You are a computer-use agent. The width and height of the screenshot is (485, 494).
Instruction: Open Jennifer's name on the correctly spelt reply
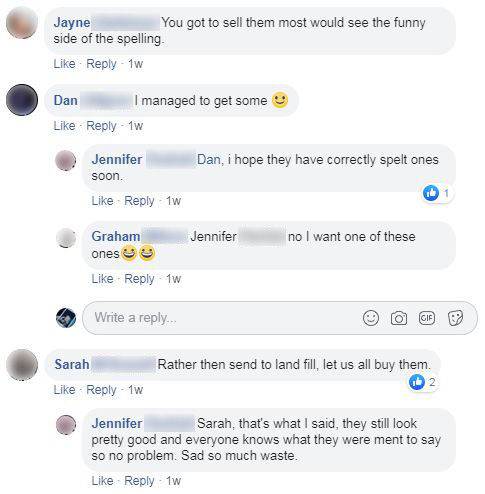click(x=117, y=159)
